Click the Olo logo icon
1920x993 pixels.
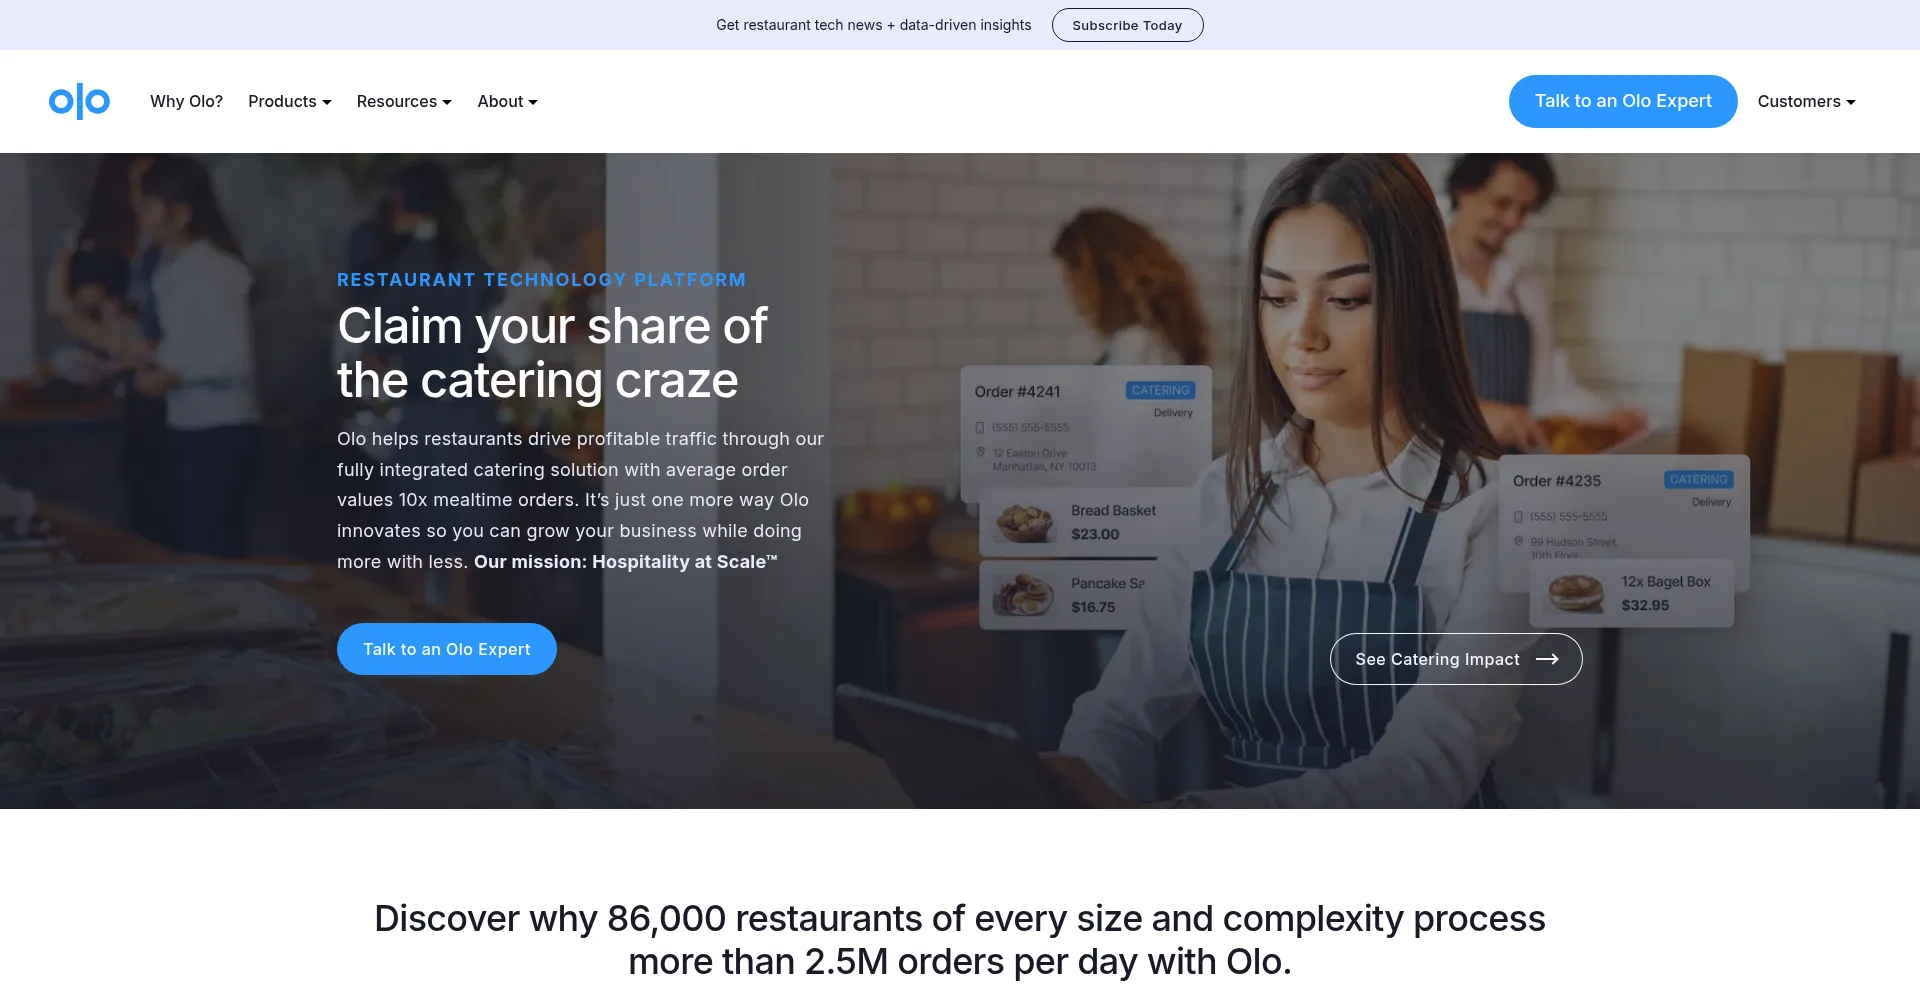79,101
